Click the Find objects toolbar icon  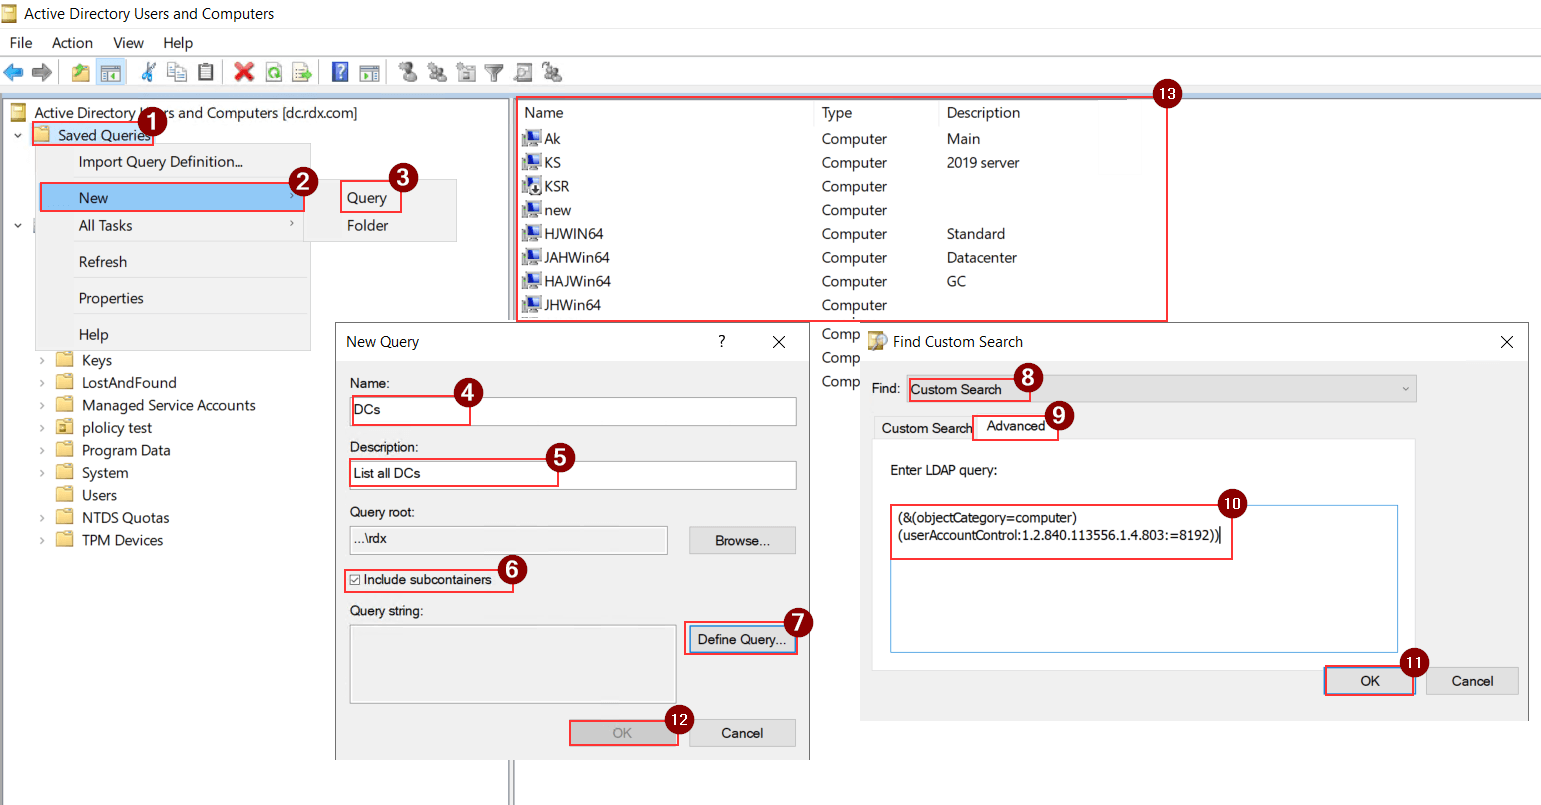click(x=523, y=72)
